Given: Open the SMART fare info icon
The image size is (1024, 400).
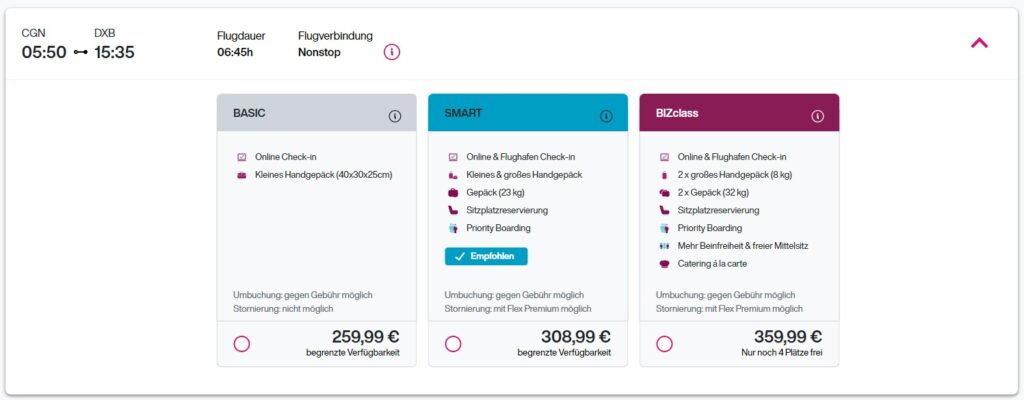Looking at the screenshot, I should 606,116.
